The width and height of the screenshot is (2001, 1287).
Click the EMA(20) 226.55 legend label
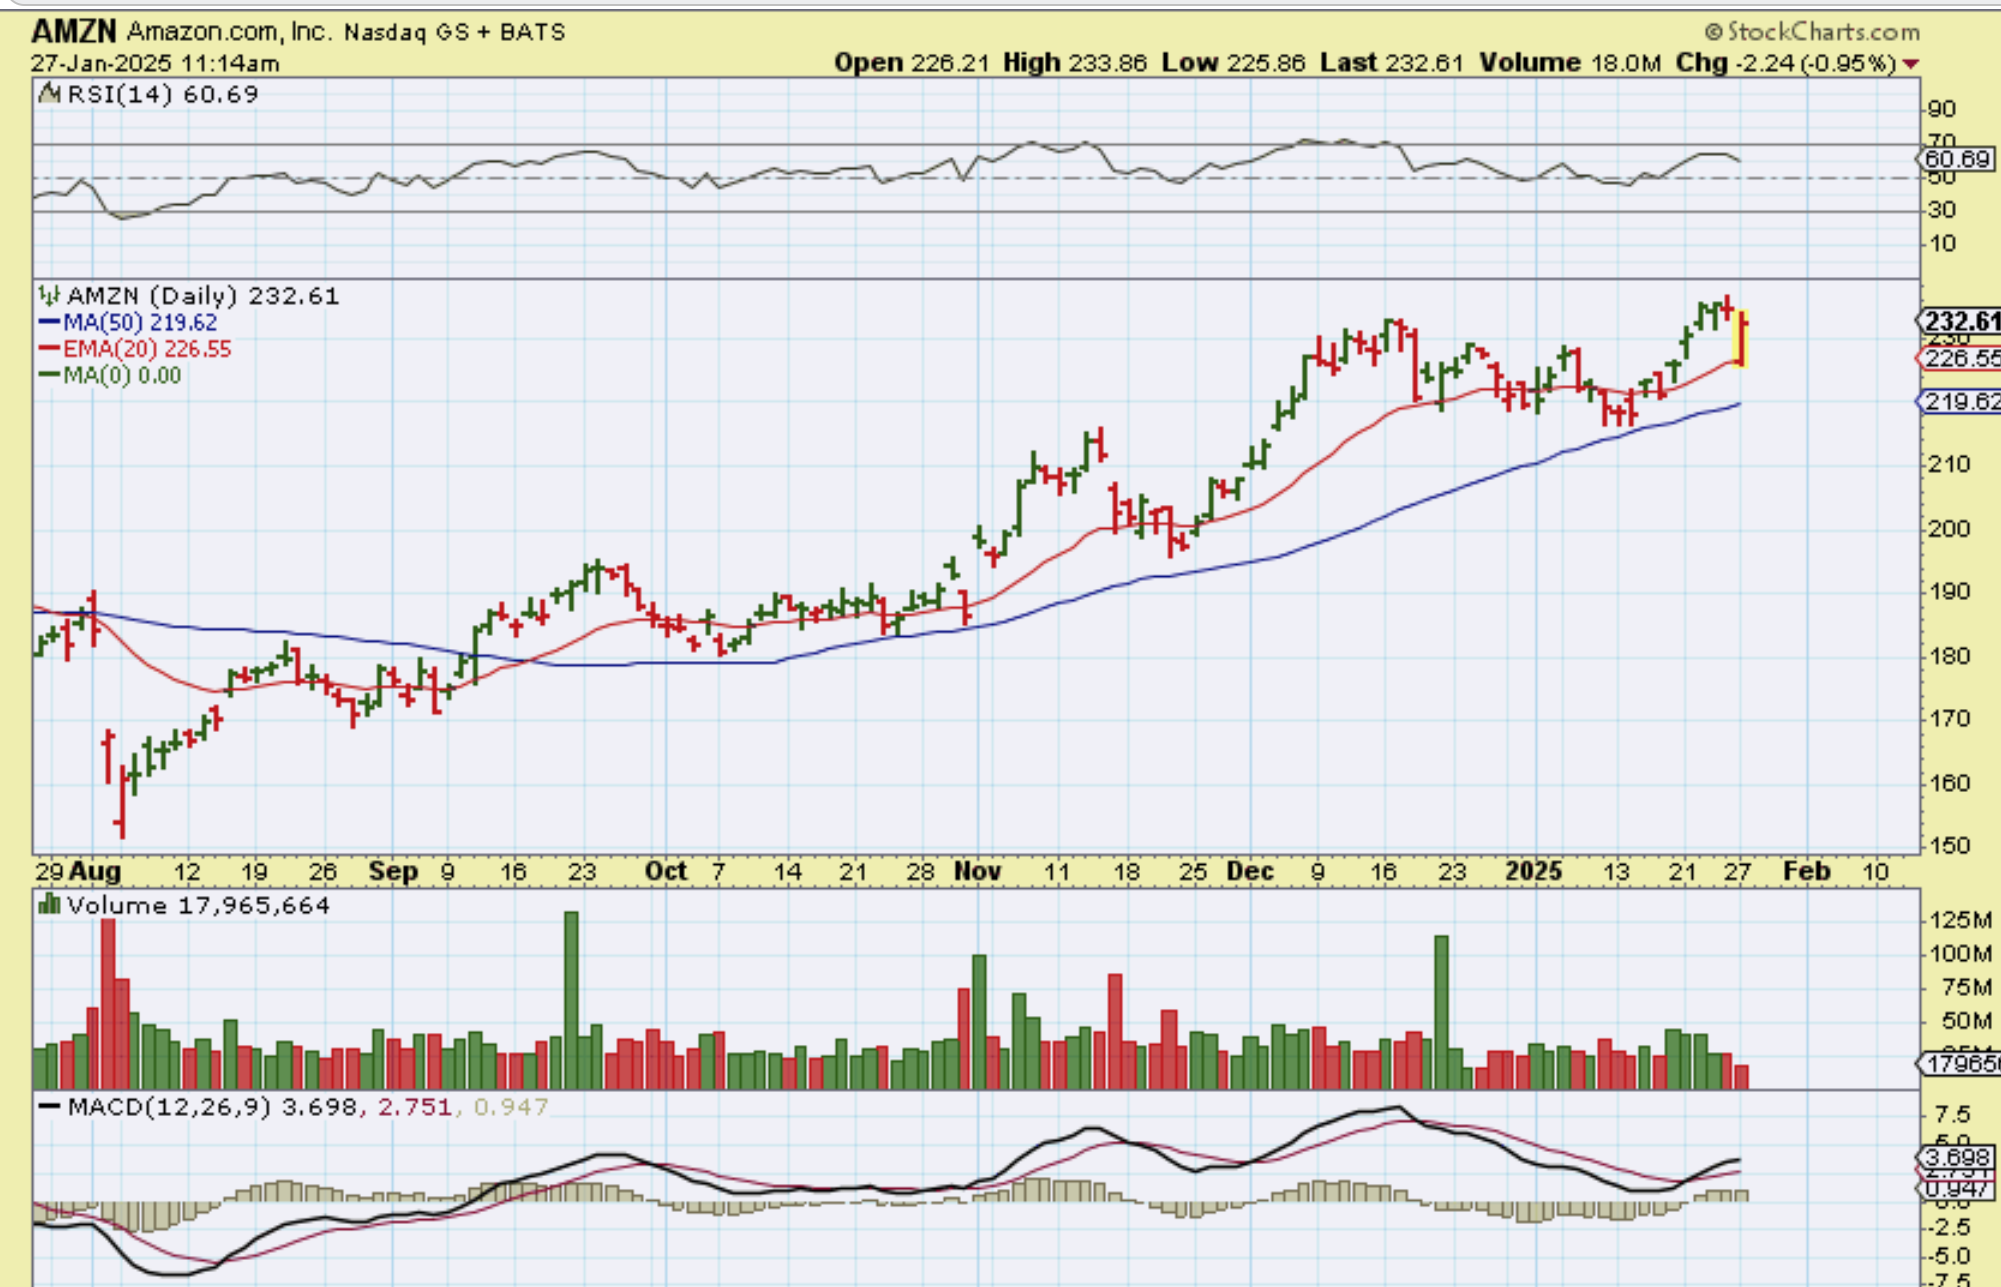click(147, 349)
